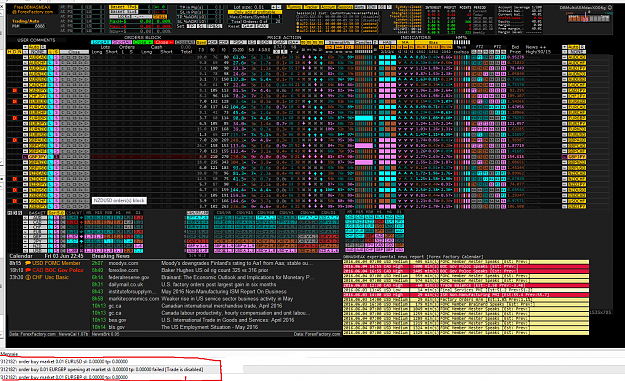The image size is (625, 381).
Task: Click the Set TP button
Action: pos(191,26)
